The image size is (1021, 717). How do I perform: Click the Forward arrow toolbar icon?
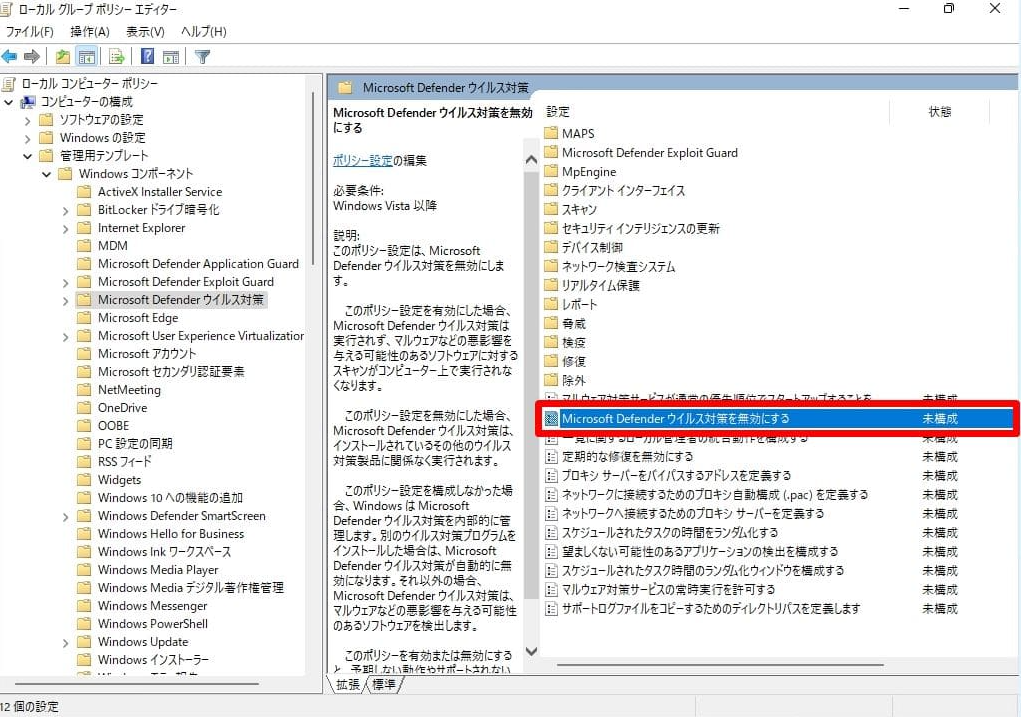31,57
